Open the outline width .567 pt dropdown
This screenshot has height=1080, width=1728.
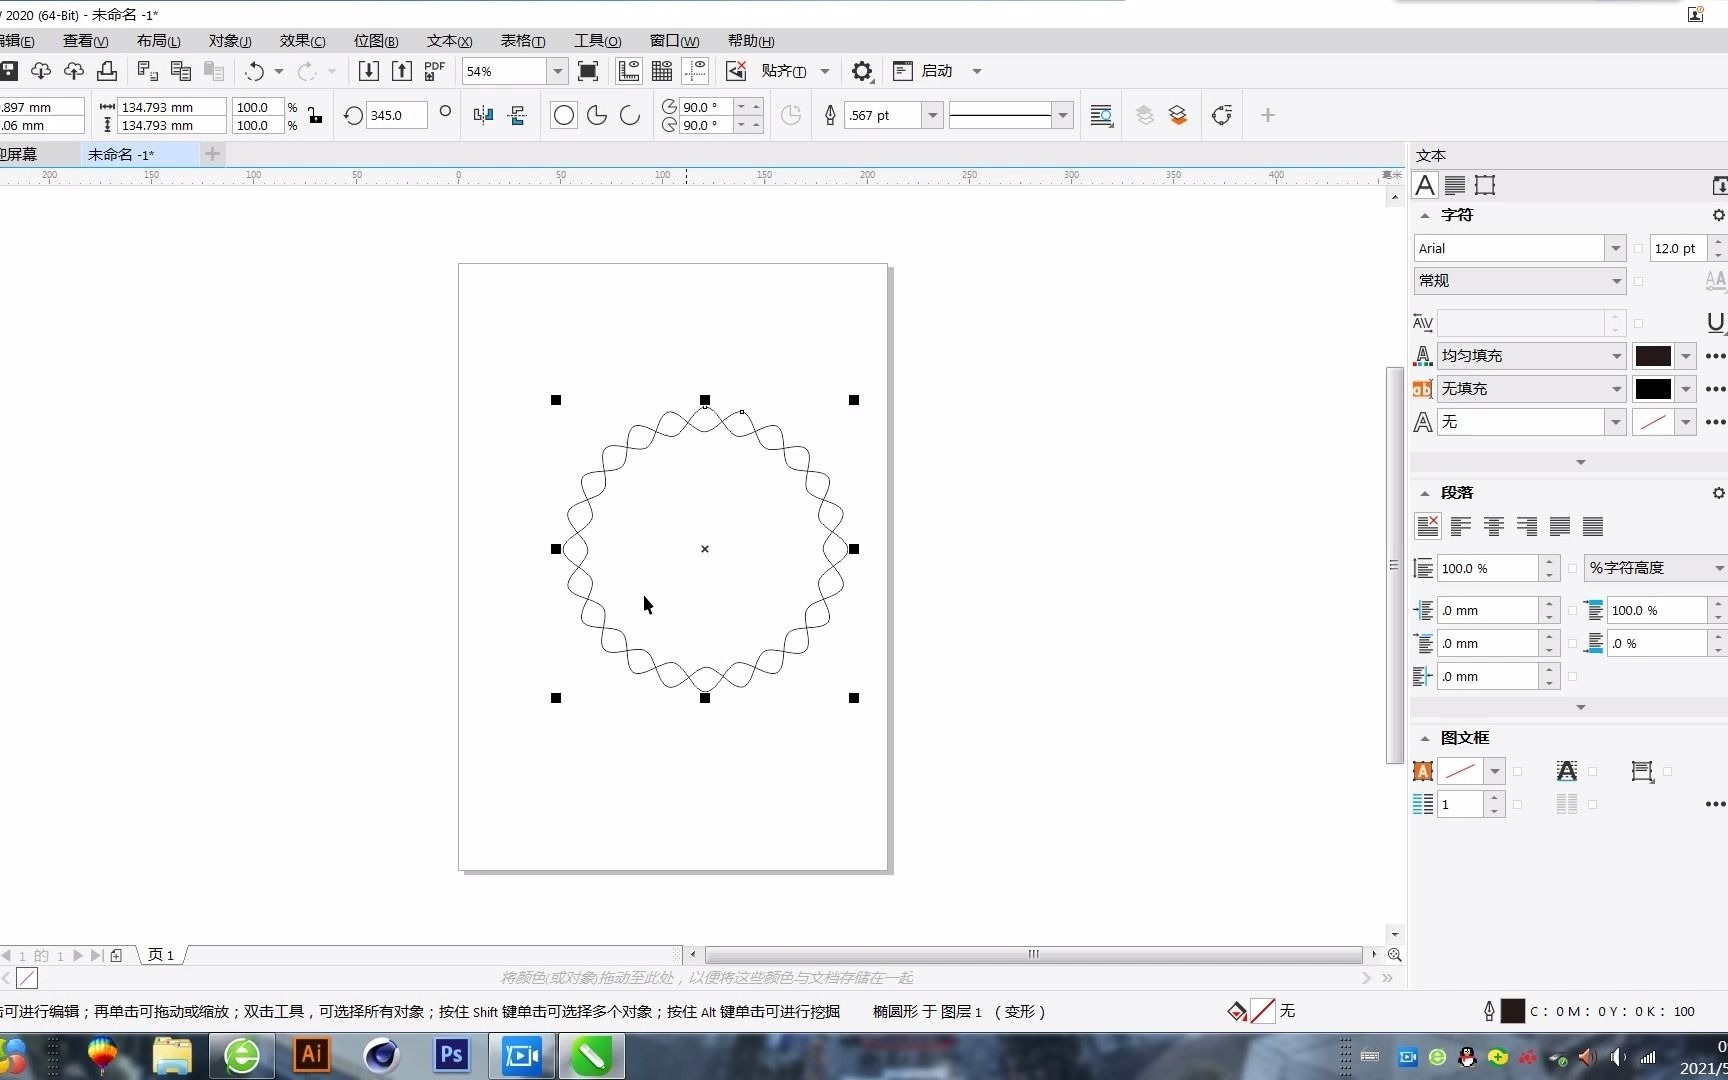(x=932, y=115)
